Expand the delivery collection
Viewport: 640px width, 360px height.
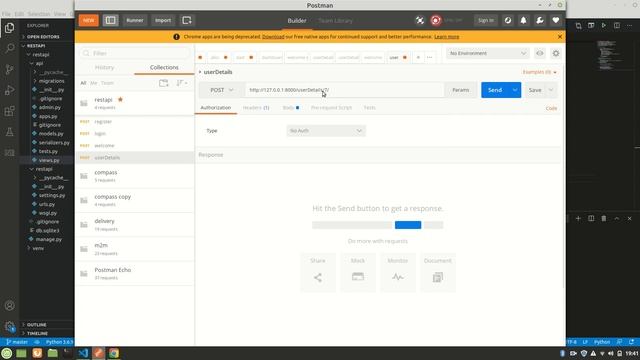(x=135, y=225)
